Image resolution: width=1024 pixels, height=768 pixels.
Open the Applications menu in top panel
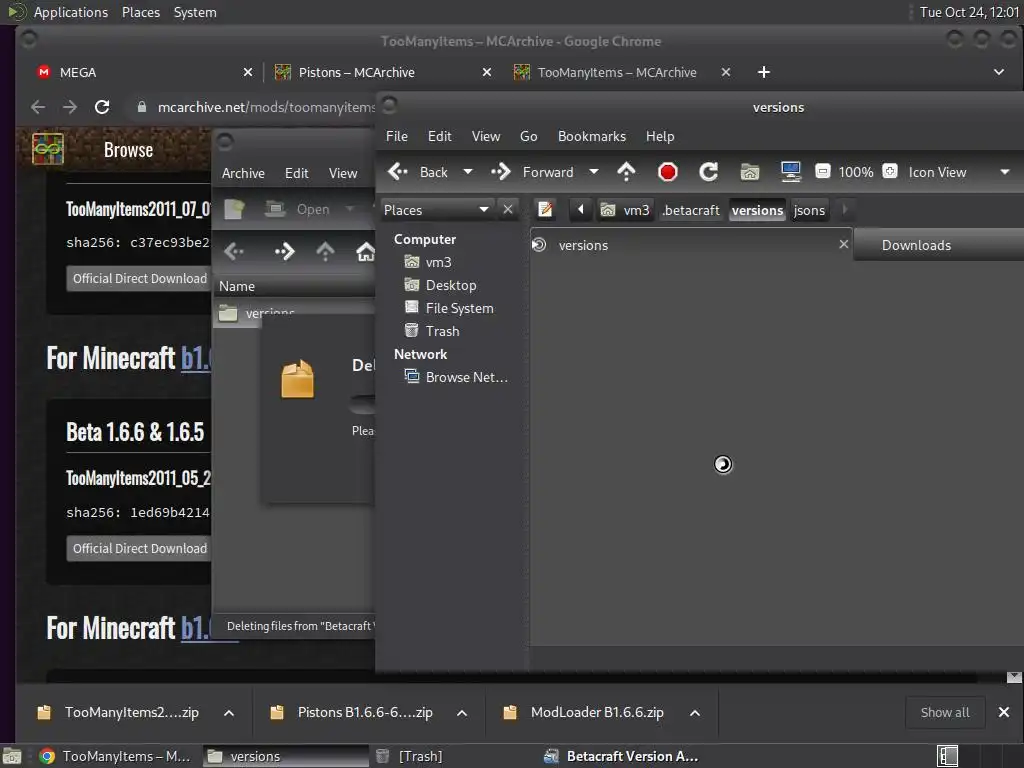(x=71, y=12)
